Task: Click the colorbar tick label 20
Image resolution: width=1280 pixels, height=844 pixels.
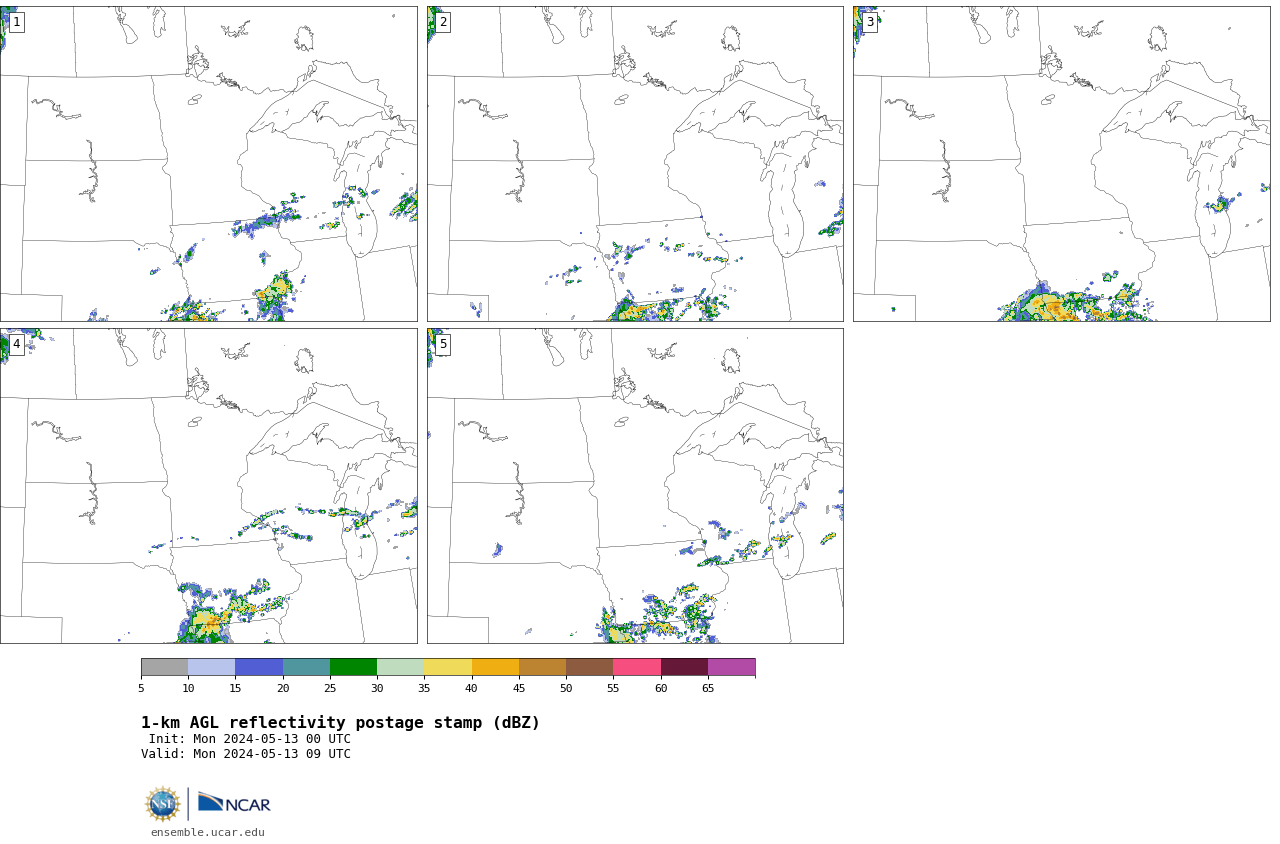Action: pyautogui.click(x=283, y=688)
